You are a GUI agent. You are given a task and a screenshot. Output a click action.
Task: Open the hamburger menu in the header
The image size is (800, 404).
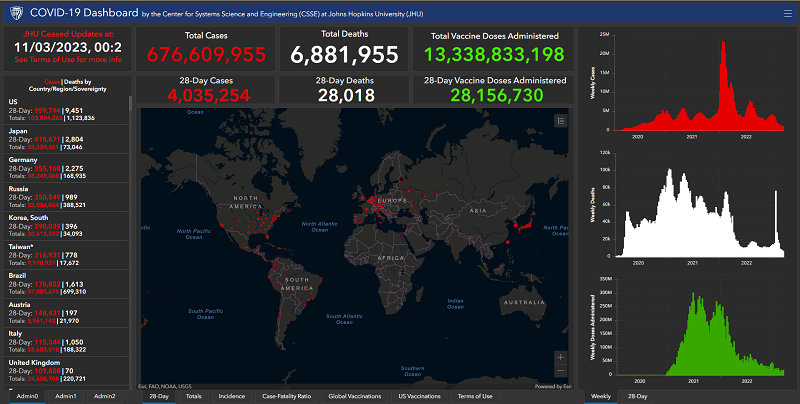[x=788, y=14]
